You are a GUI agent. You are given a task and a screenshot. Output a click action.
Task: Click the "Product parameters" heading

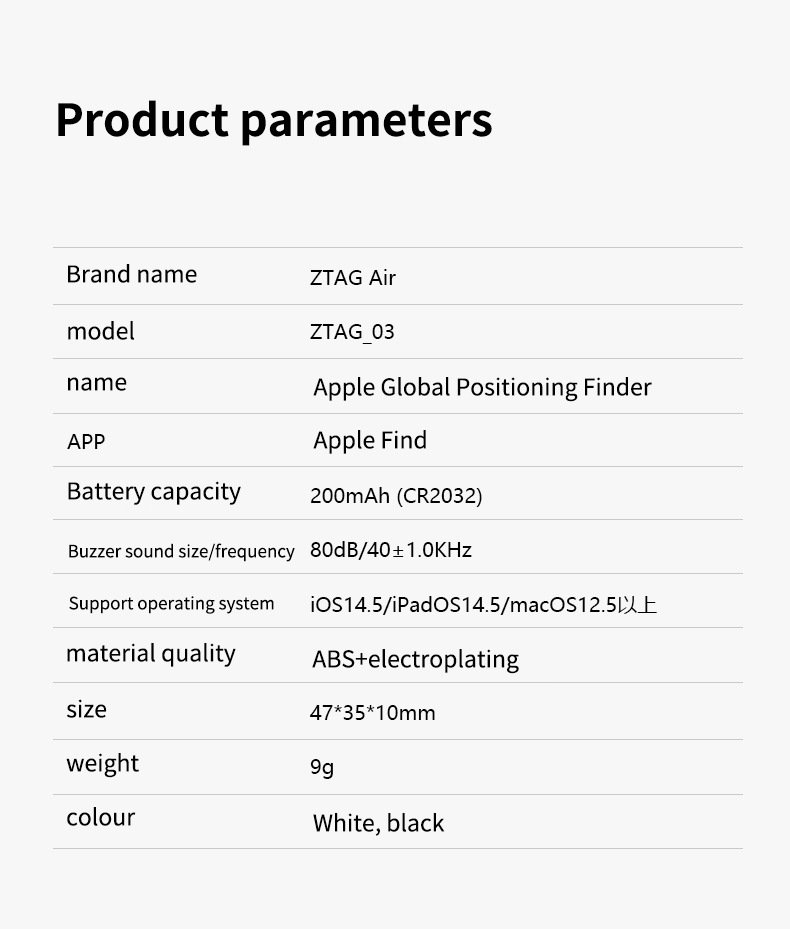[x=274, y=120]
